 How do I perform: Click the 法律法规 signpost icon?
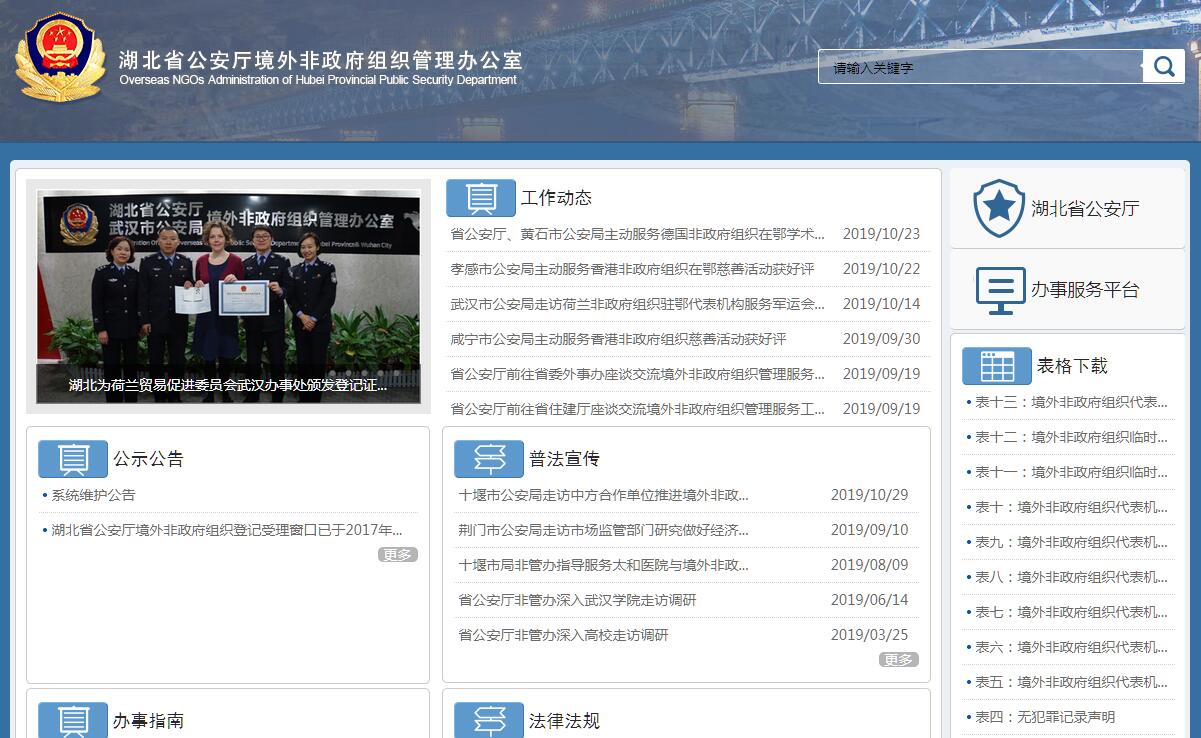pos(488,720)
